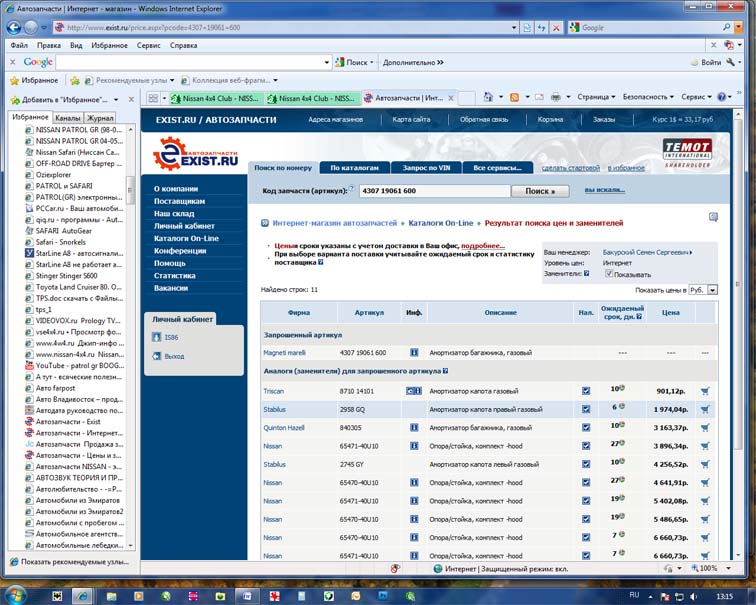
Task: Expand Google toolbar search box dropdown
Action: coord(326,62)
